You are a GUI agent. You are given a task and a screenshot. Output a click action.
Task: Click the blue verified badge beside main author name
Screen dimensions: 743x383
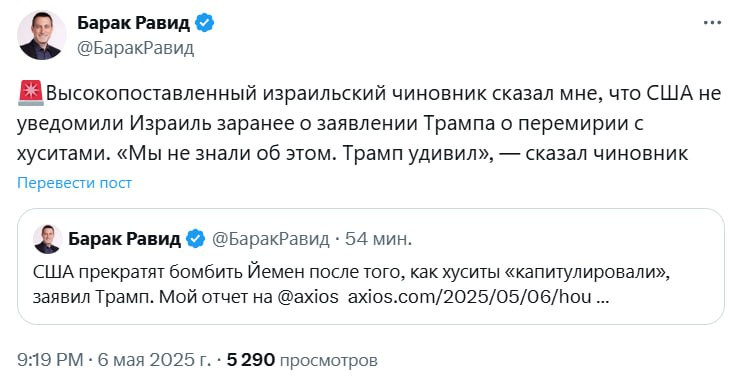205,23
